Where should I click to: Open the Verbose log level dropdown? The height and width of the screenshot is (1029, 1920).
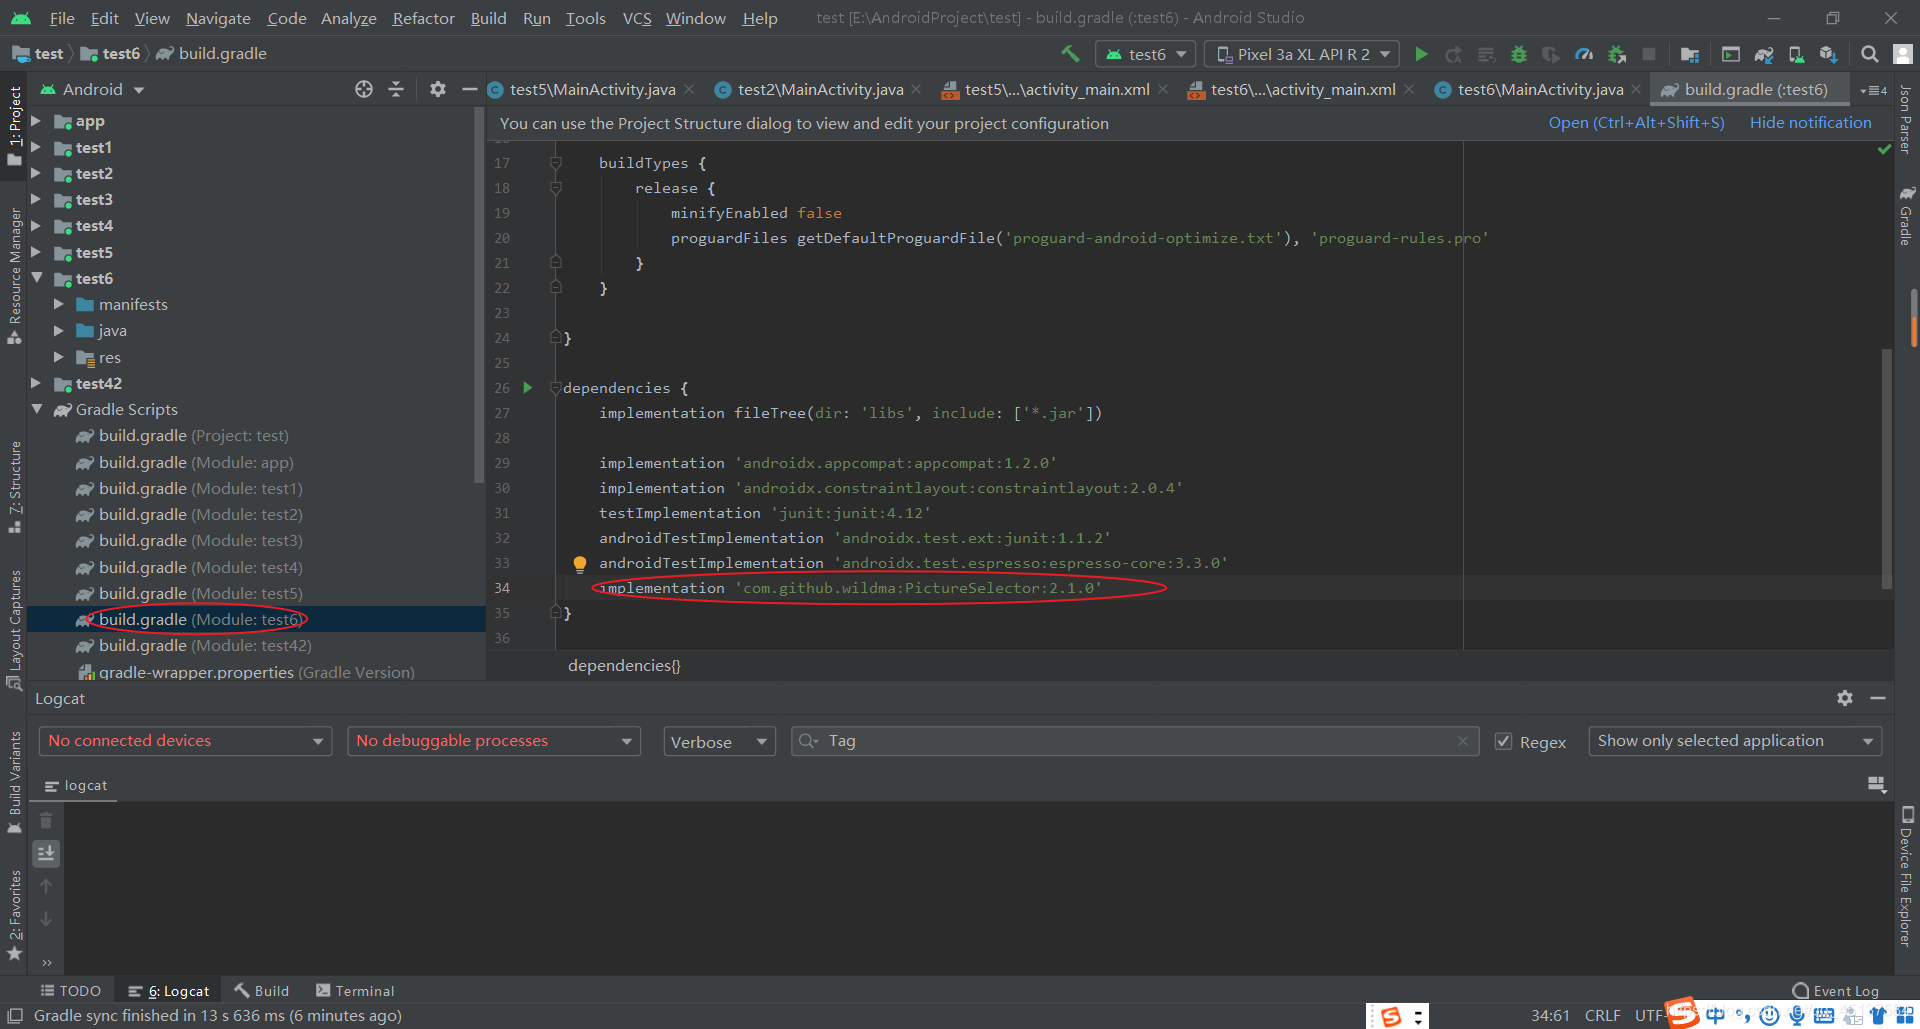[x=719, y=741]
